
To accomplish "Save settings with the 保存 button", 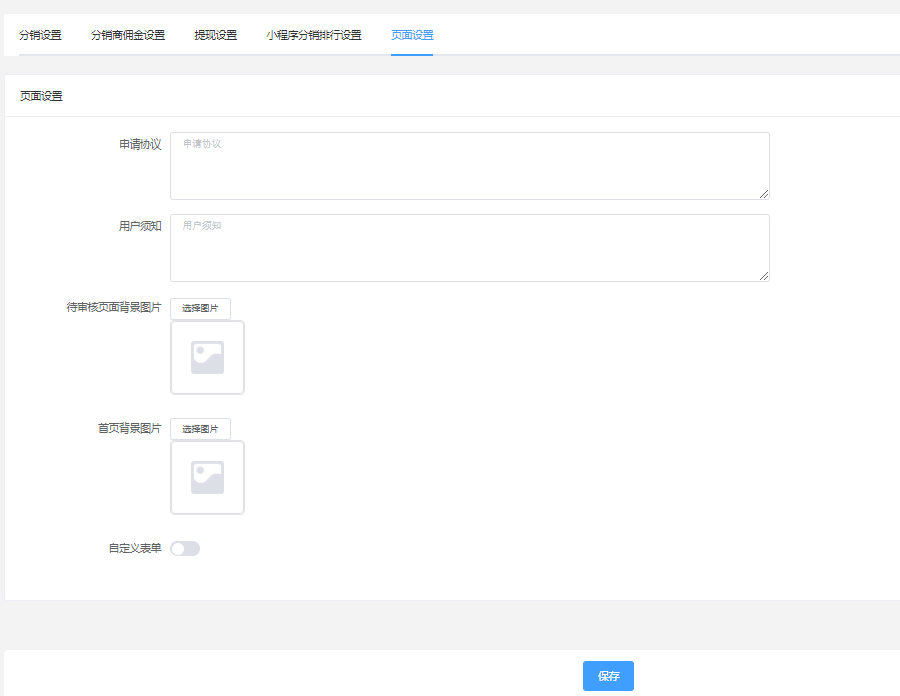I will pyautogui.click(x=608, y=676).
